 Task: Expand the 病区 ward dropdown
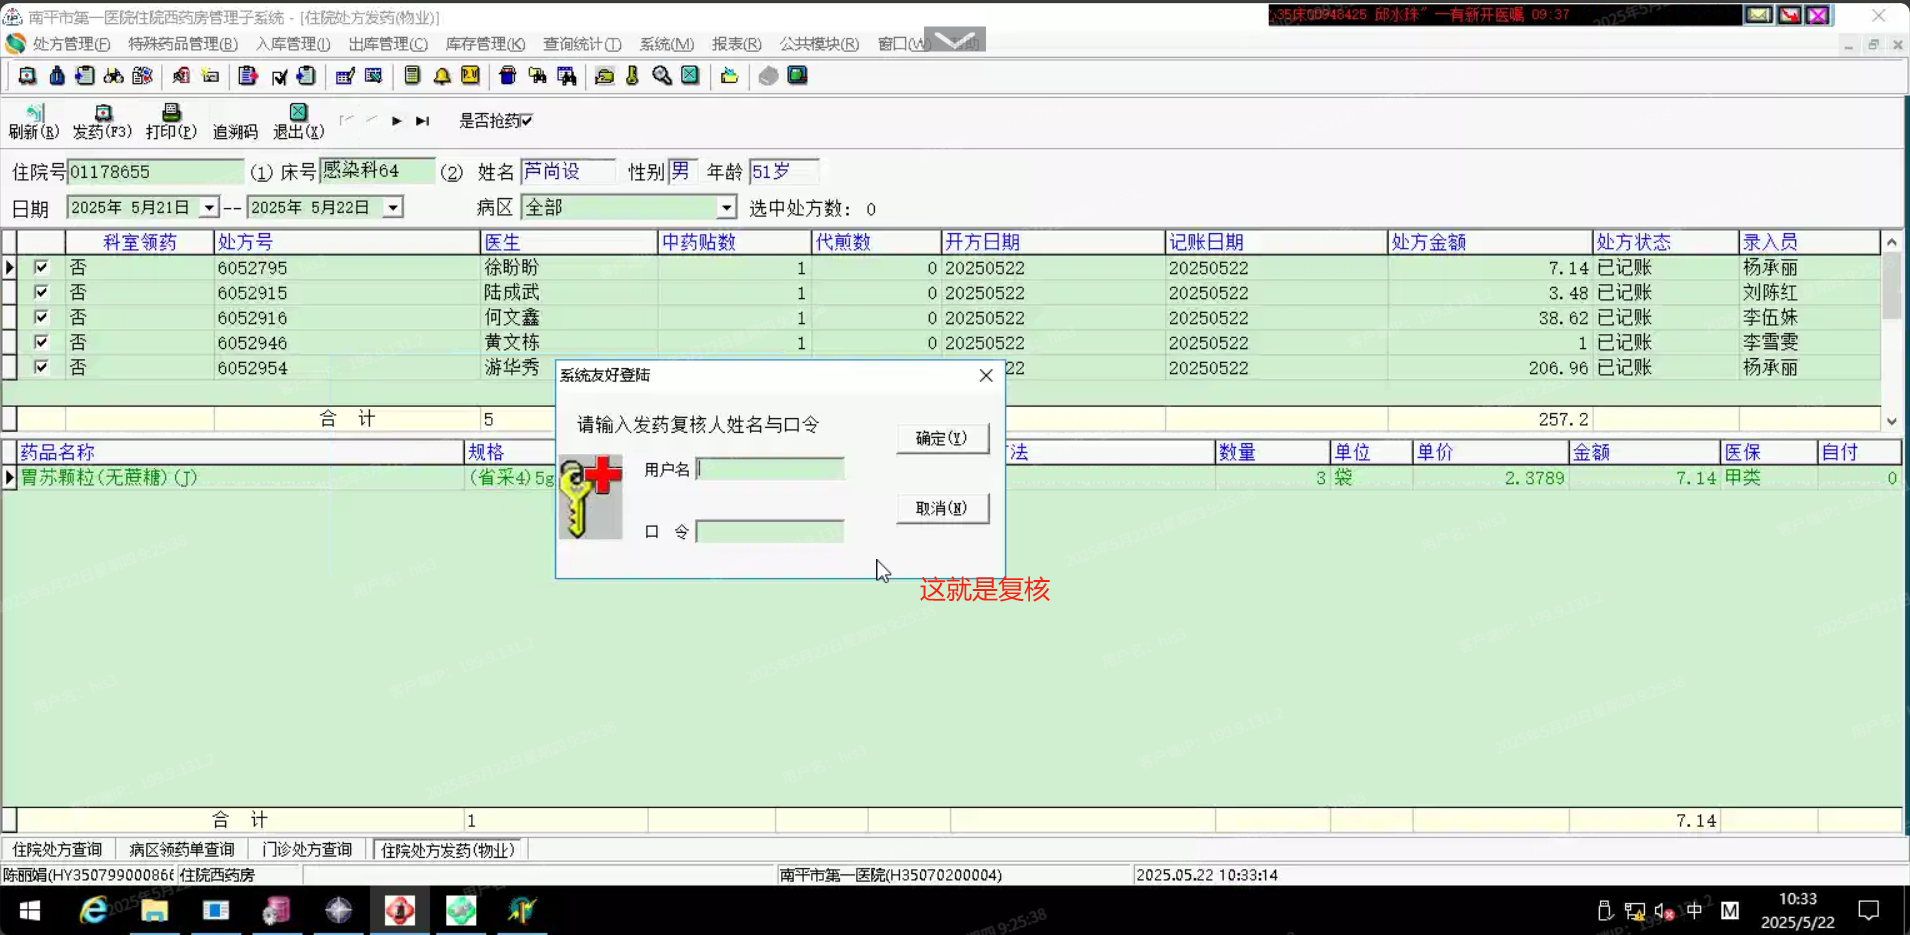point(726,208)
